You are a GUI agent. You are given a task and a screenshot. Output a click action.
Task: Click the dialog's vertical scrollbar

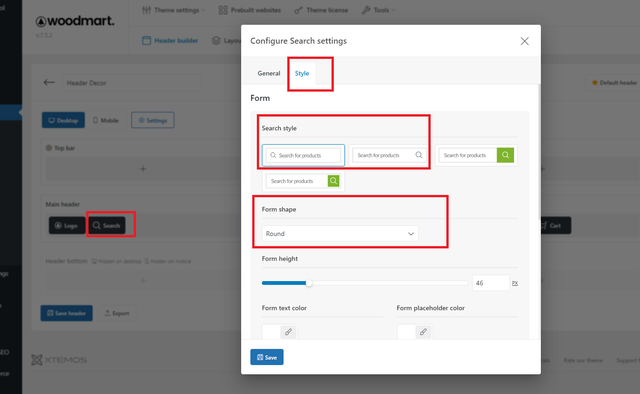pyautogui.click(x=540, y=151)
